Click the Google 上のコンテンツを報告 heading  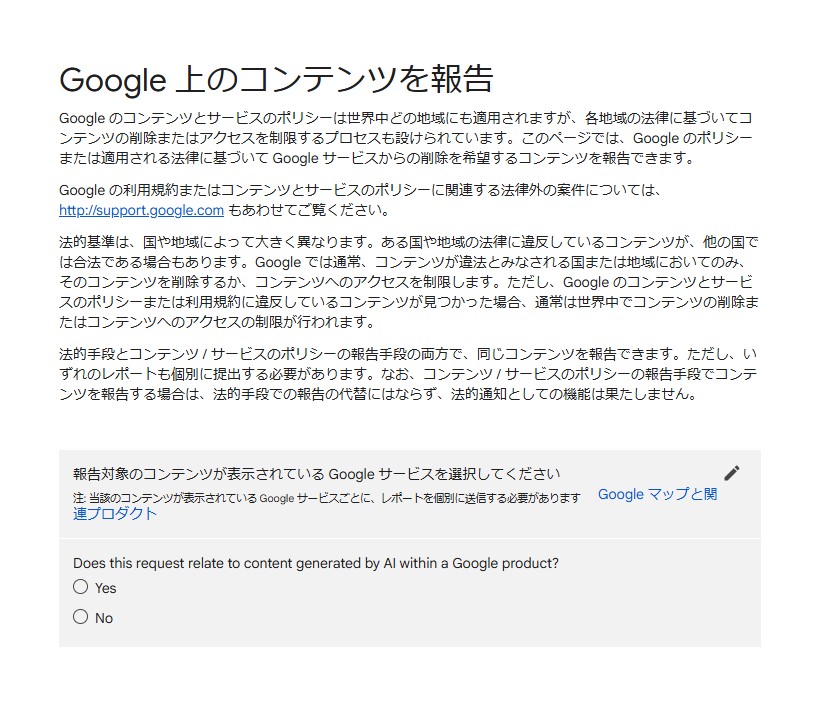(x=276, y=79)
